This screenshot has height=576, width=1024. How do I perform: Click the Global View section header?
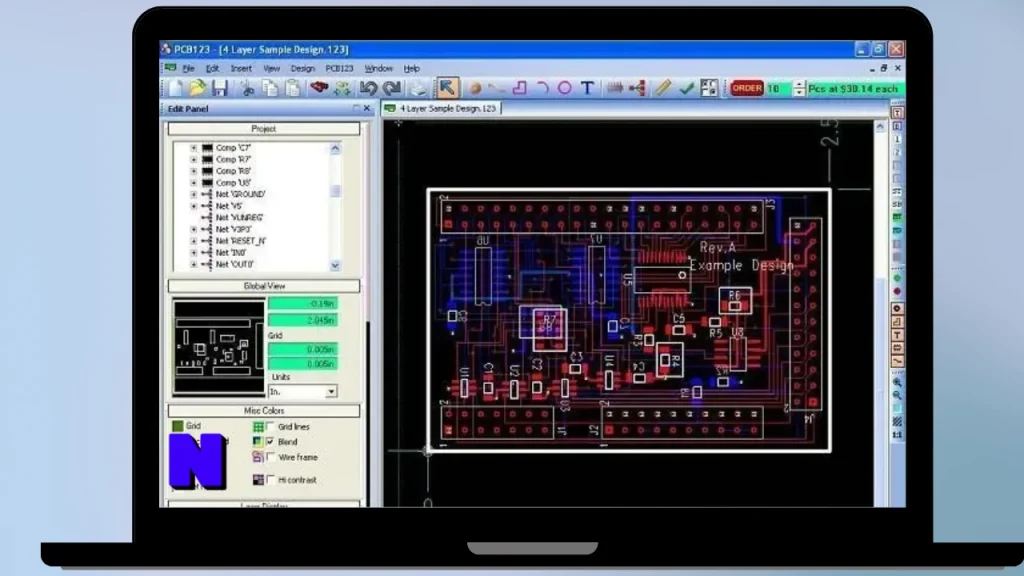pos(264,286)
